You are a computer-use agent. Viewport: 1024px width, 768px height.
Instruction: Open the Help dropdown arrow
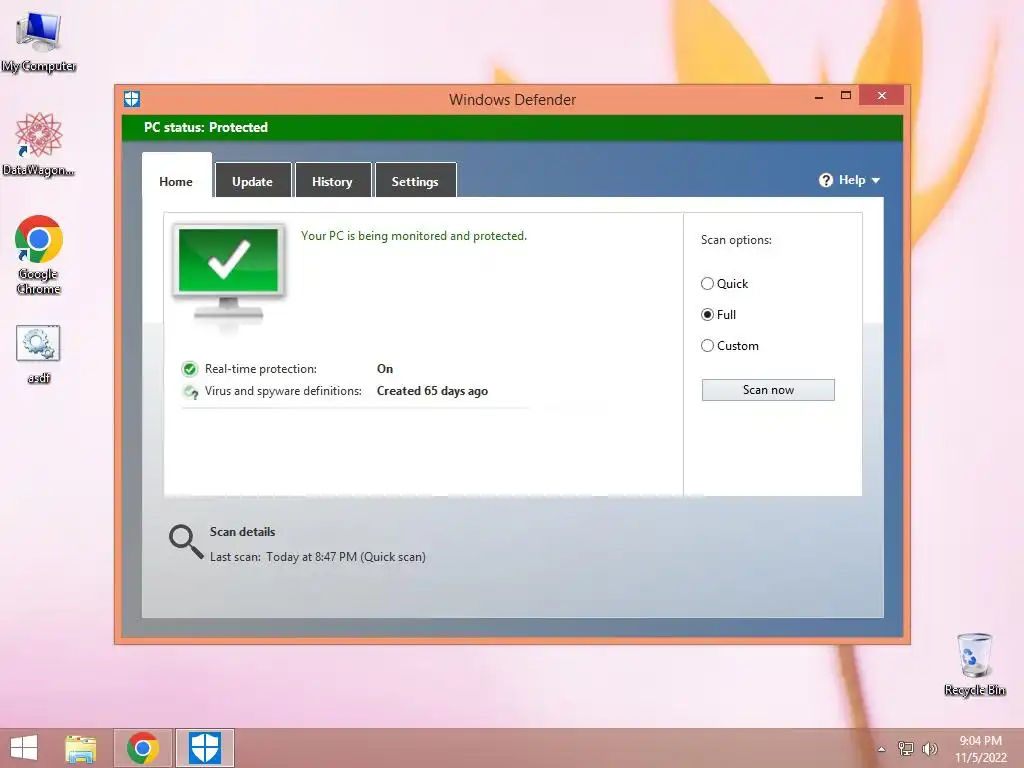pyautogui.click(x=876, y=180)
